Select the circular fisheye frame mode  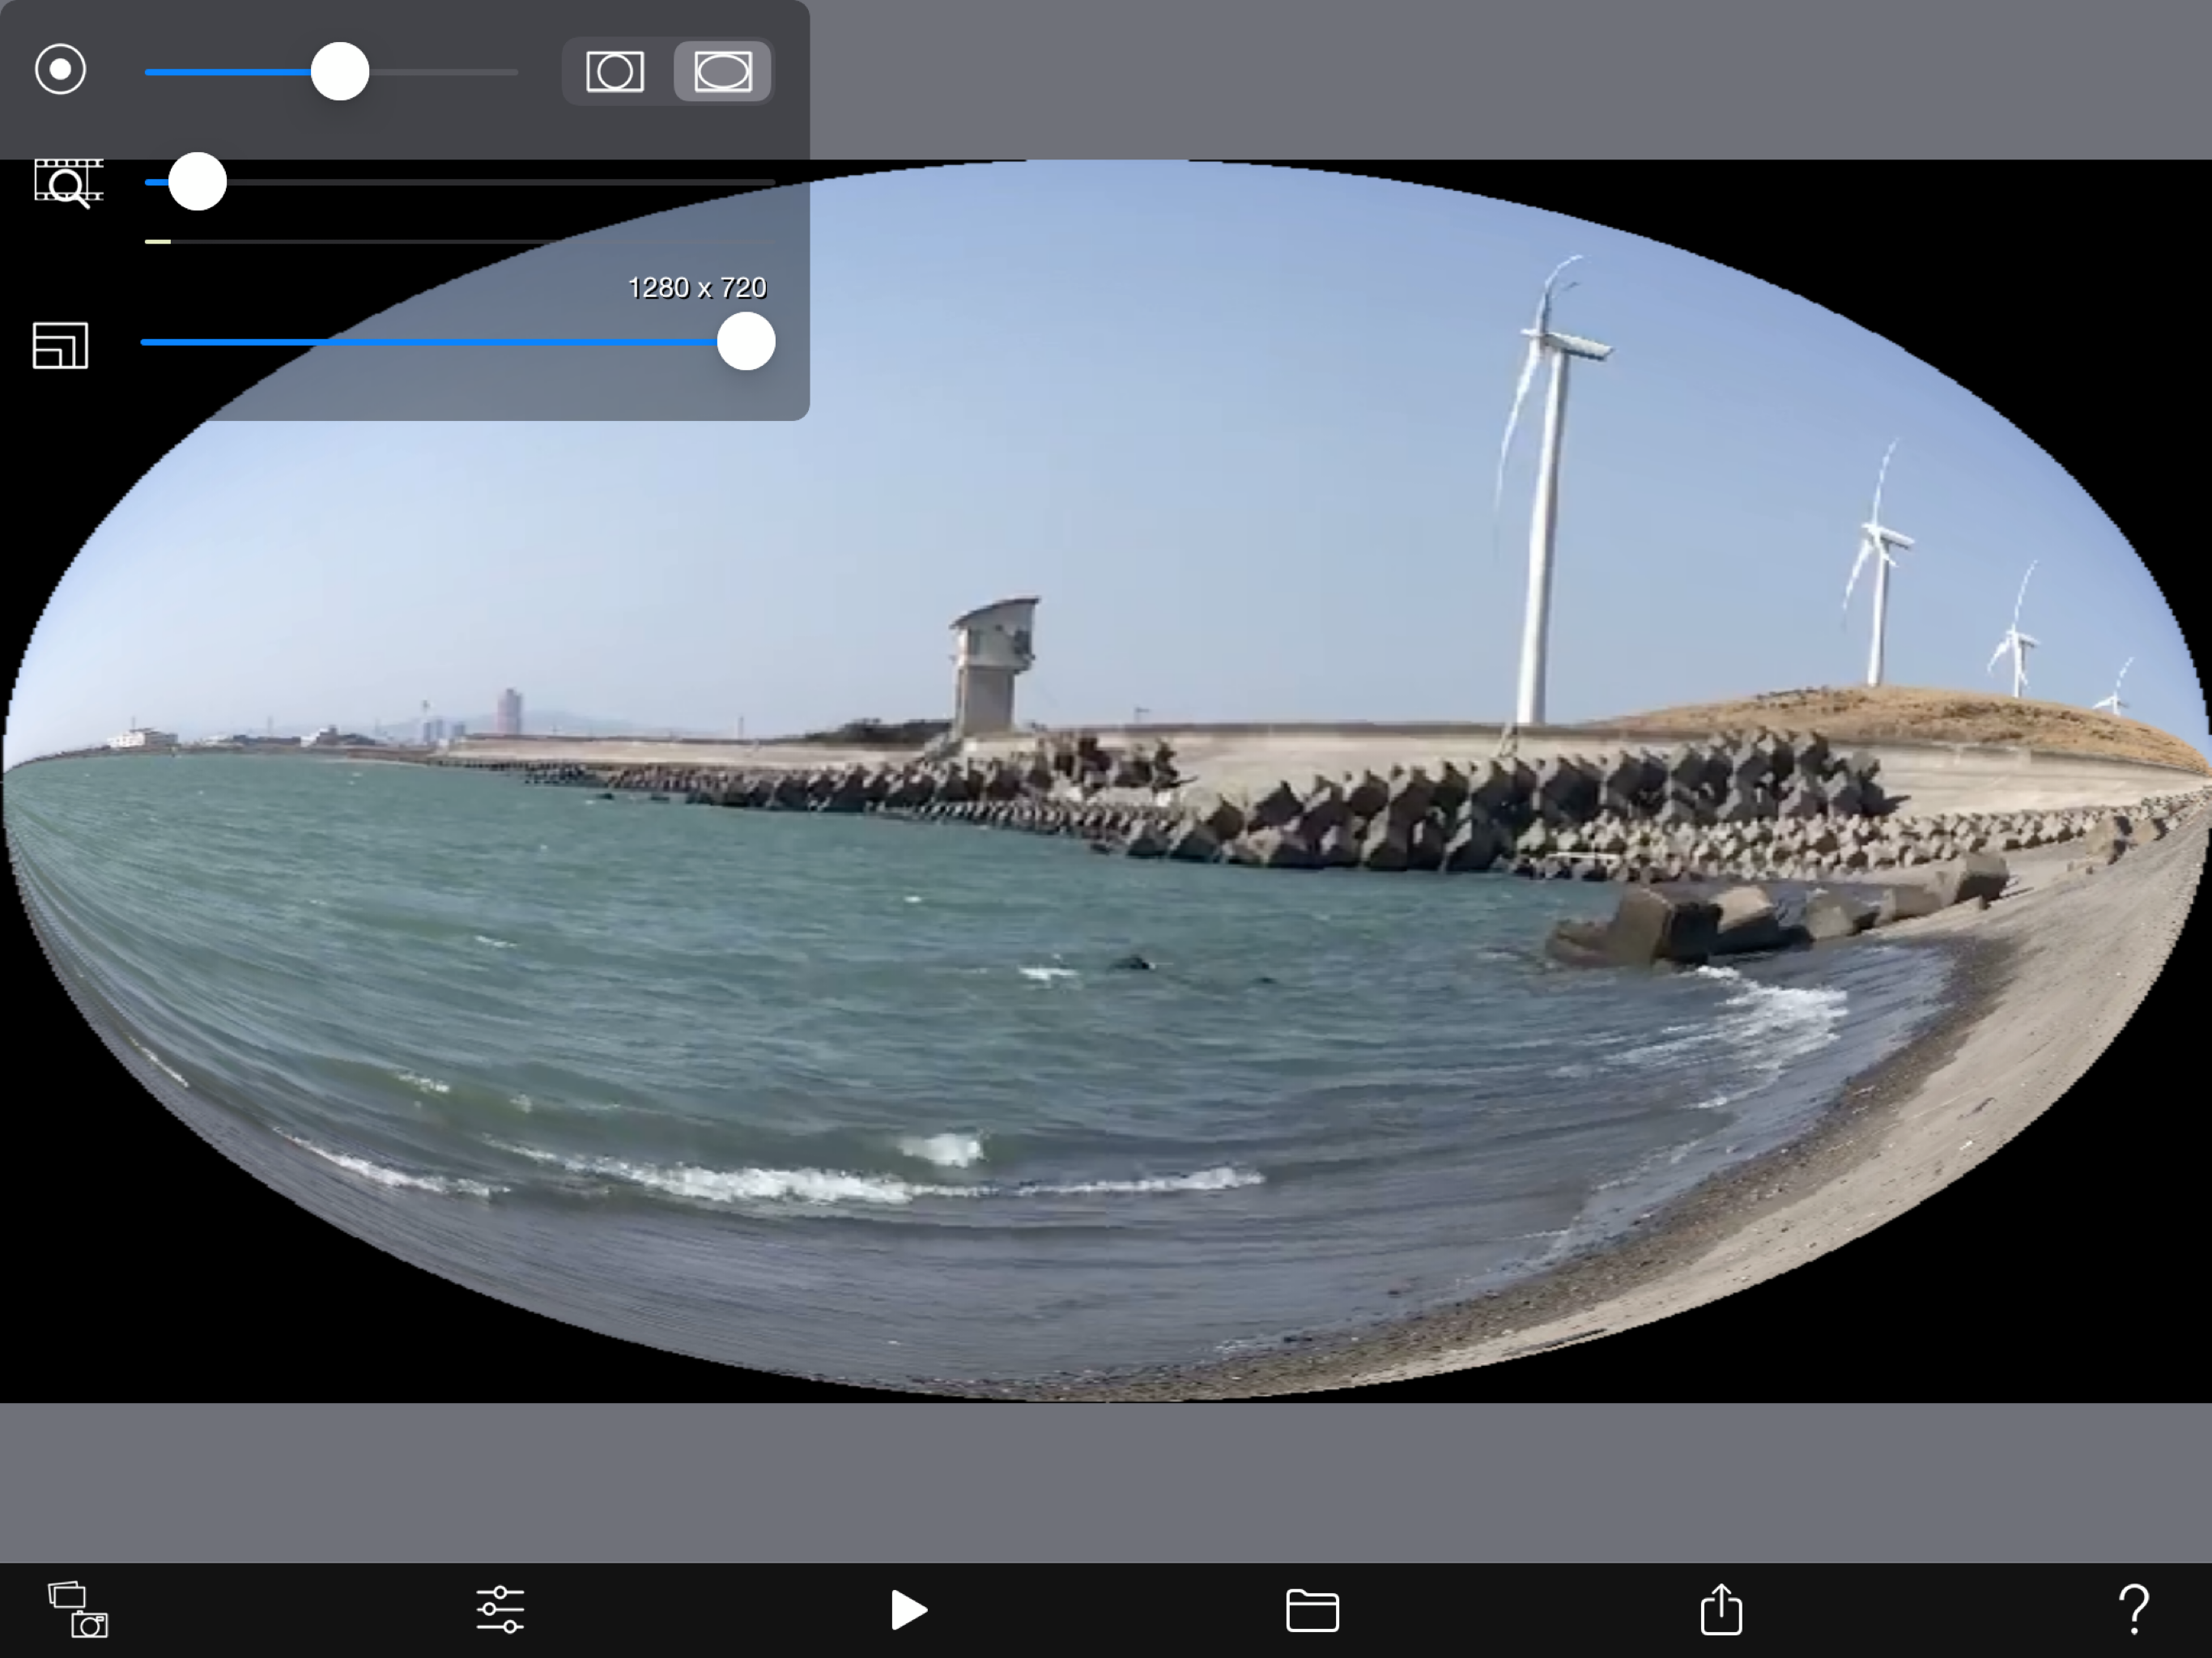615,72
